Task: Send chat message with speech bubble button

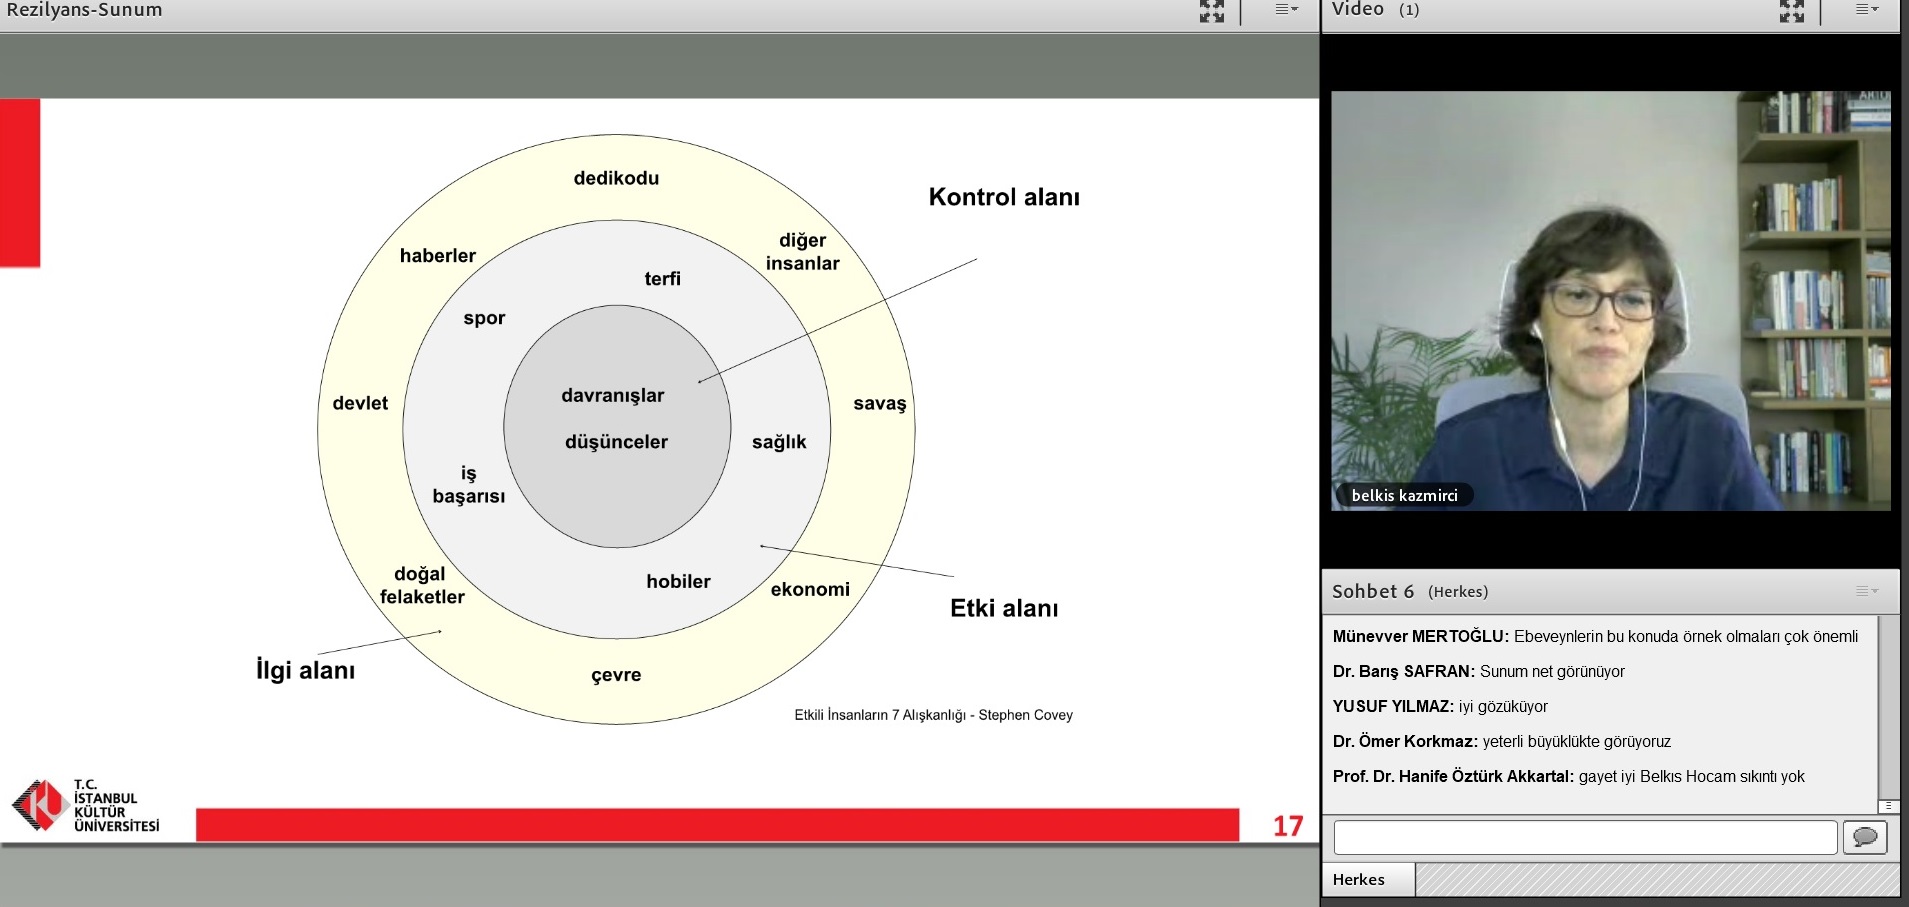Action: [x=1864, y=837]
